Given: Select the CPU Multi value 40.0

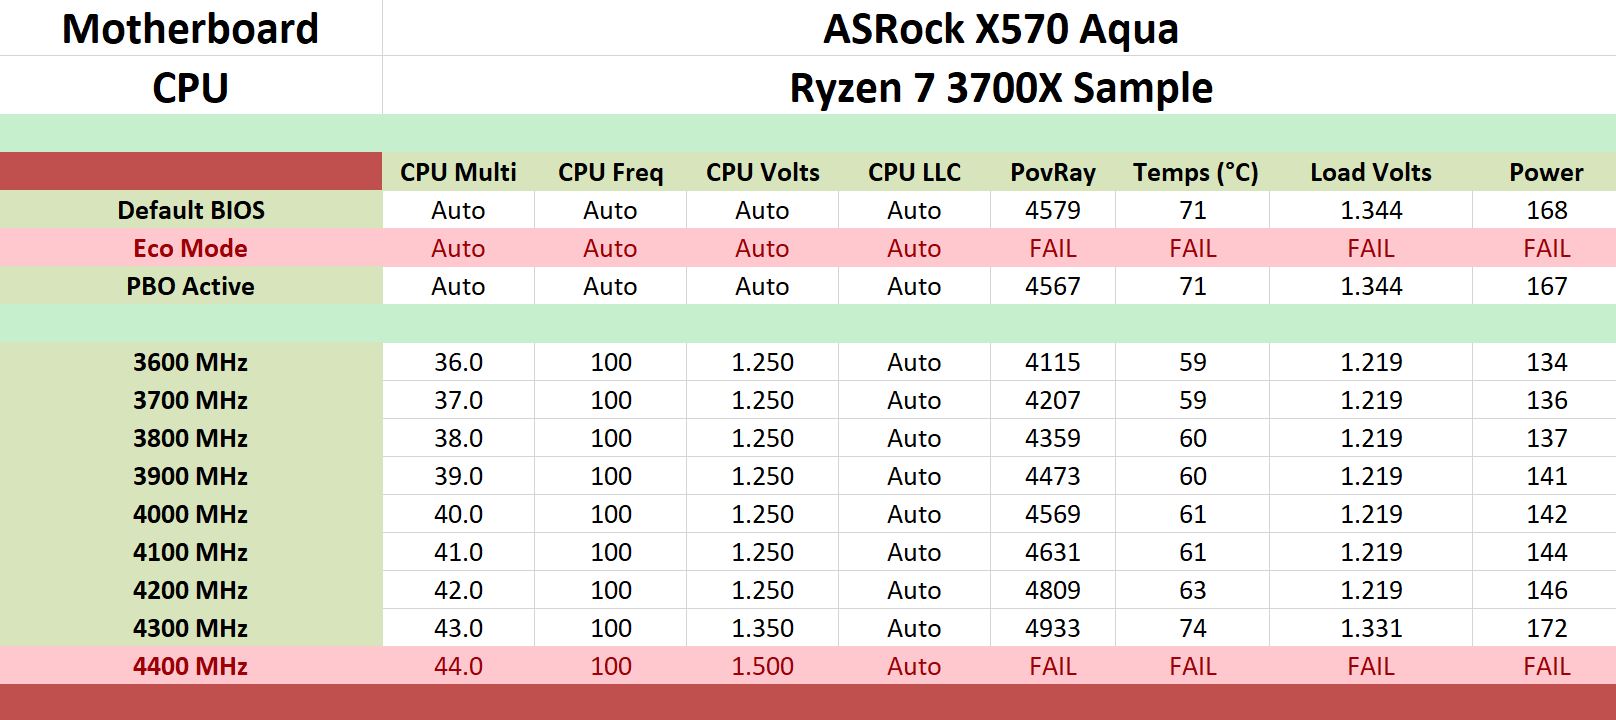Looking at the screenshot, I should click(x=458, y=514).
